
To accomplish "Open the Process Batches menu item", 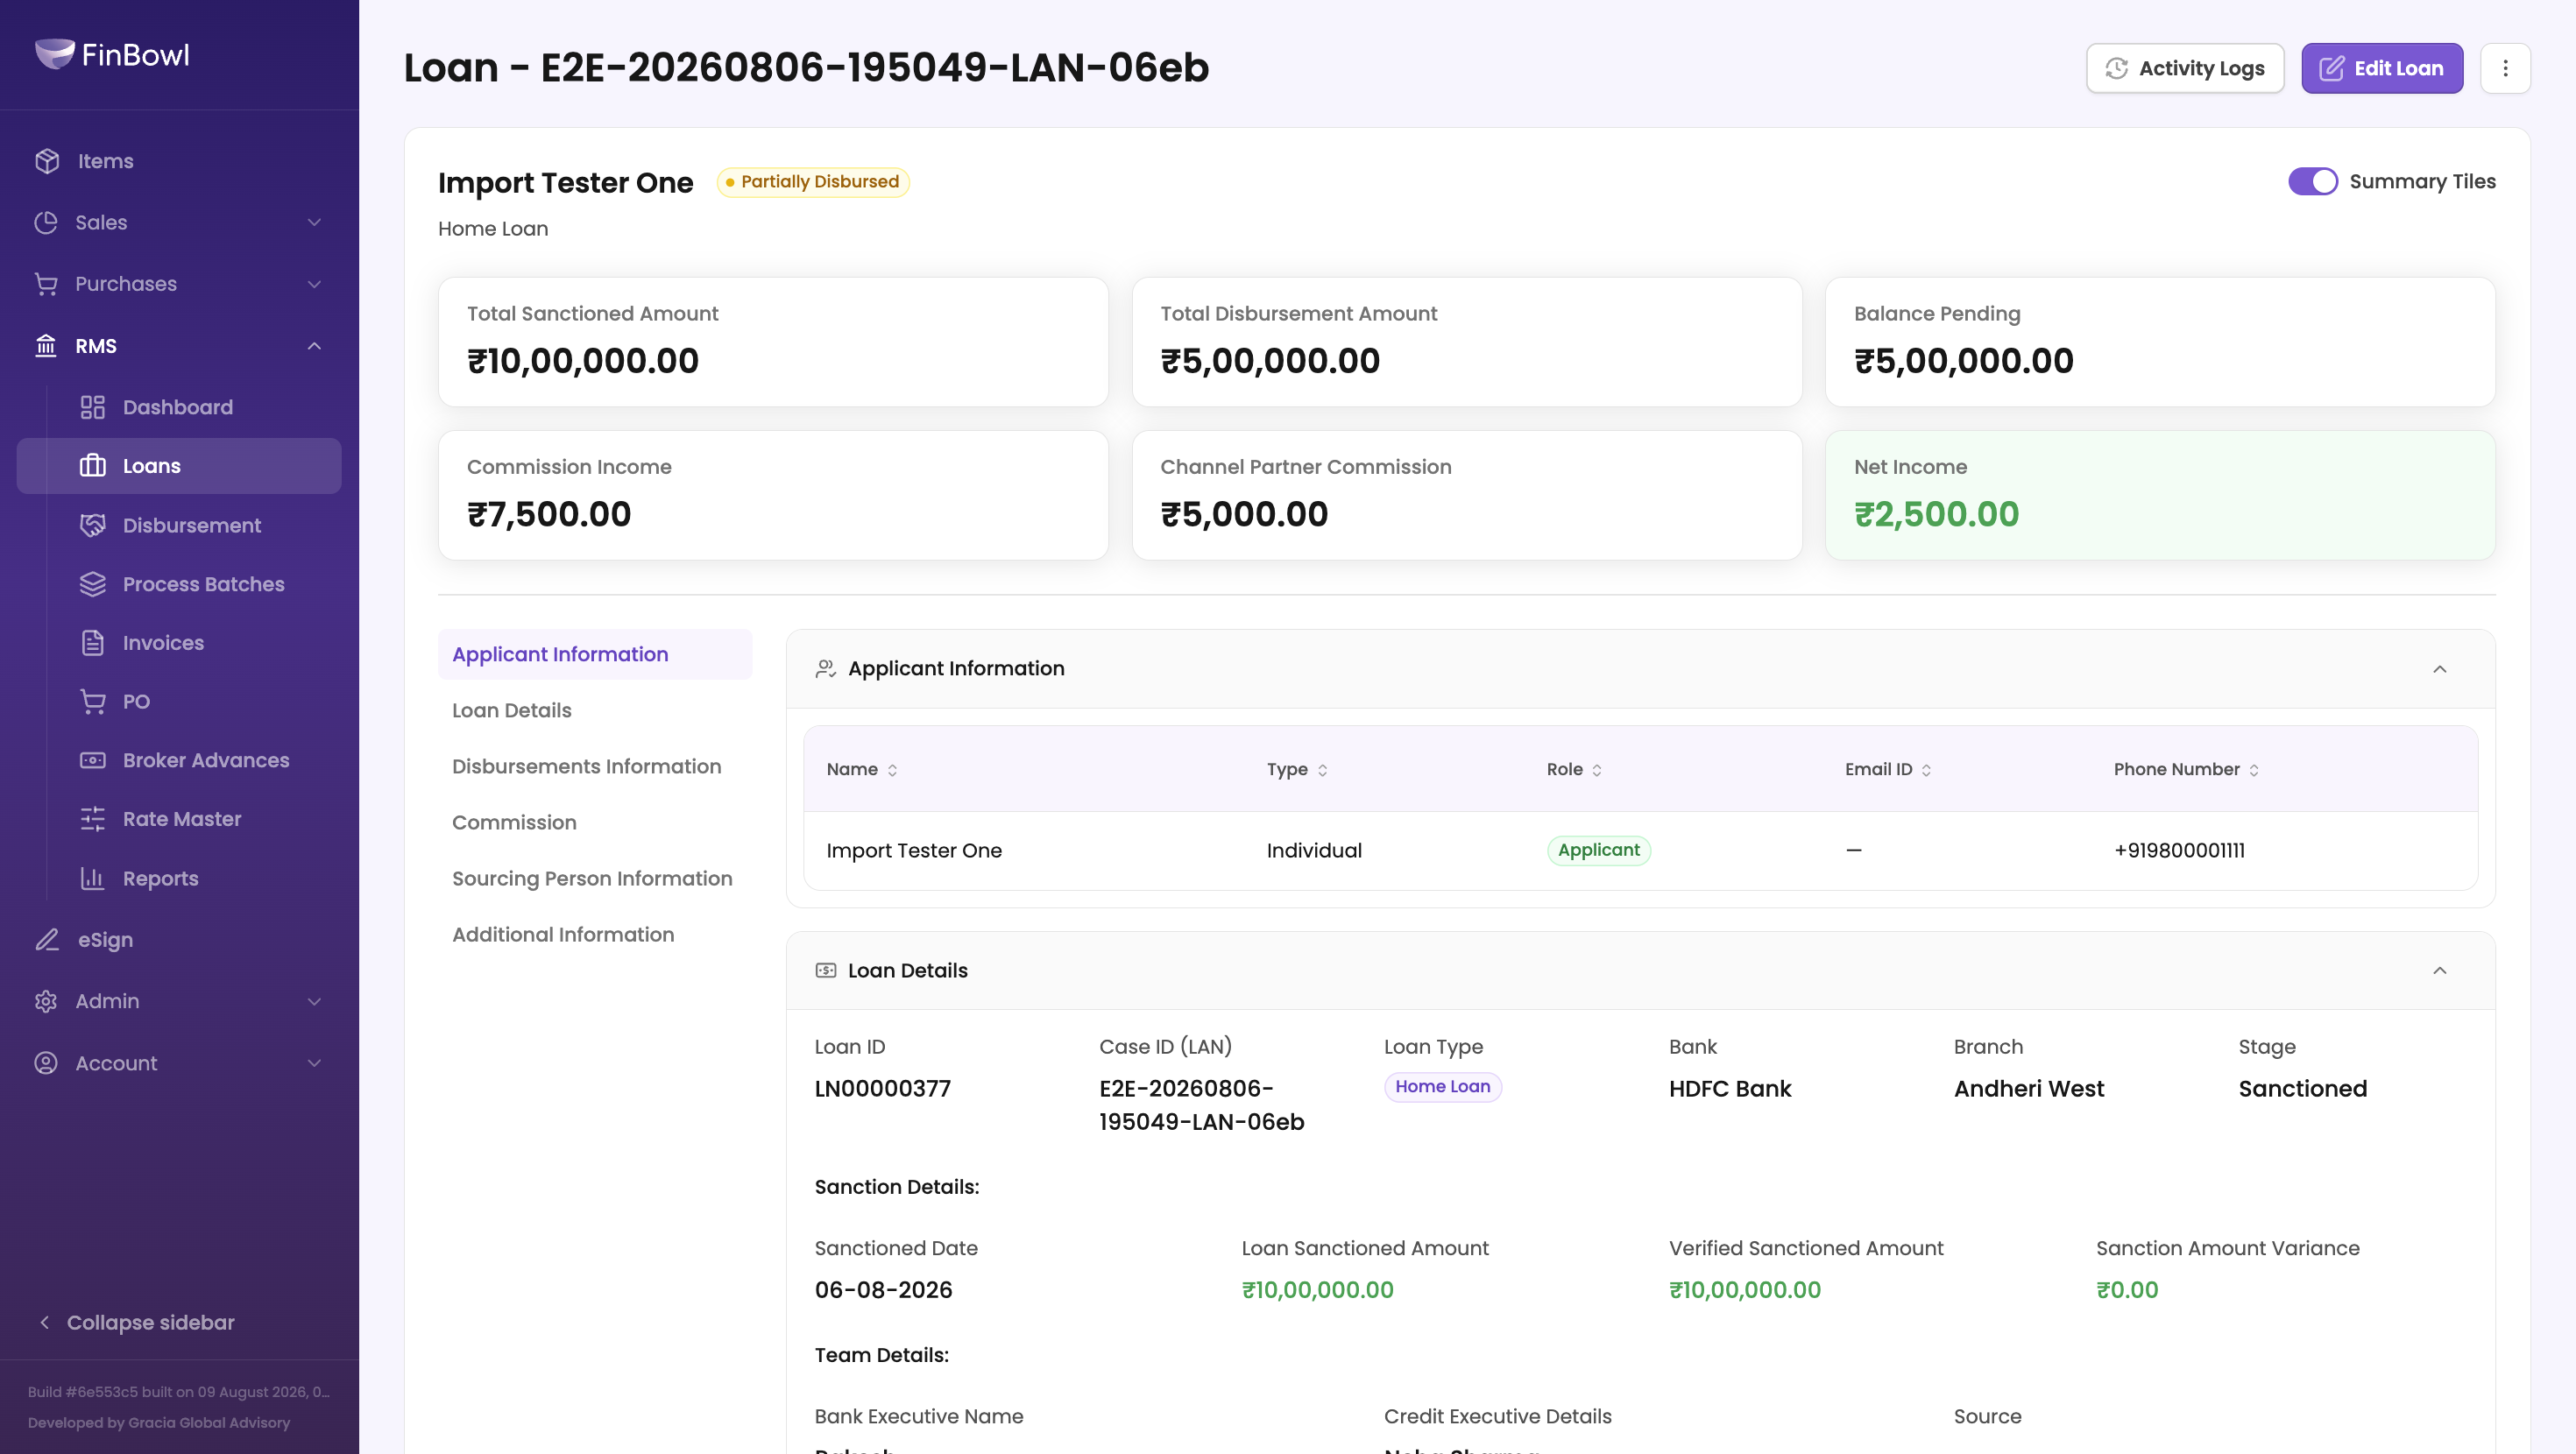I will 179,584.
